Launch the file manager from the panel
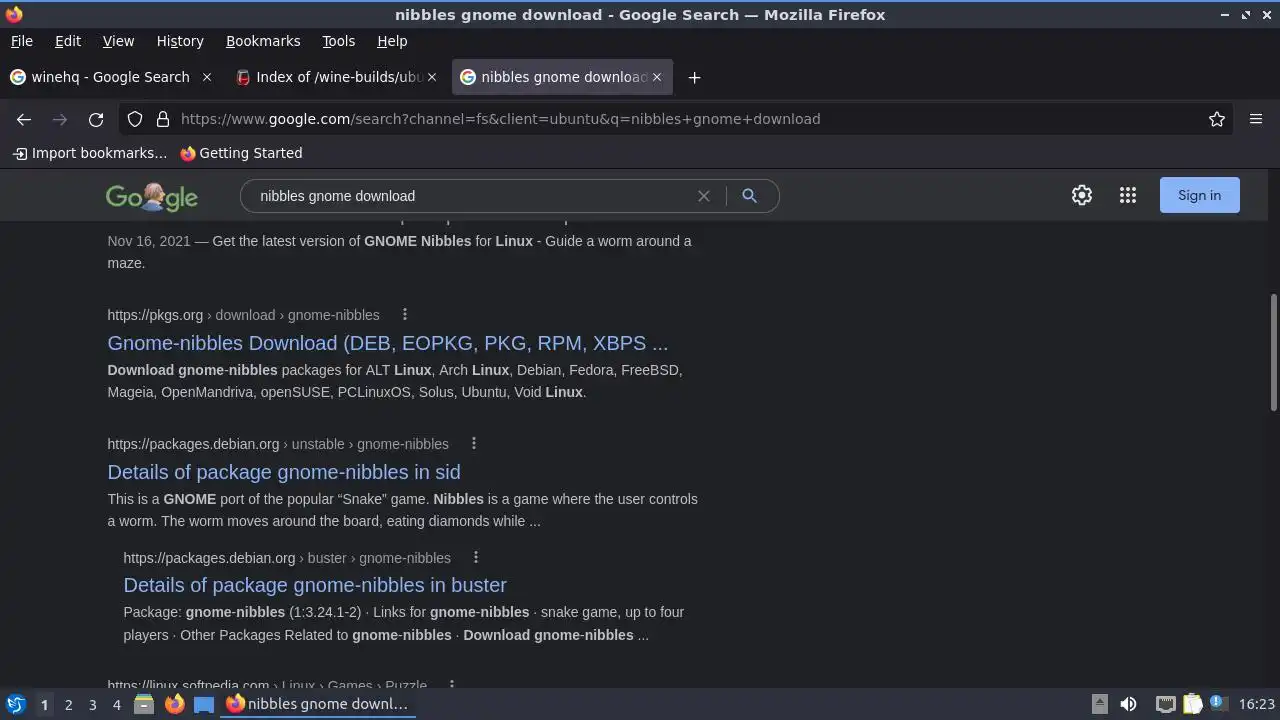The width and height of the screenshot is (1280, 720). (144, 704)
